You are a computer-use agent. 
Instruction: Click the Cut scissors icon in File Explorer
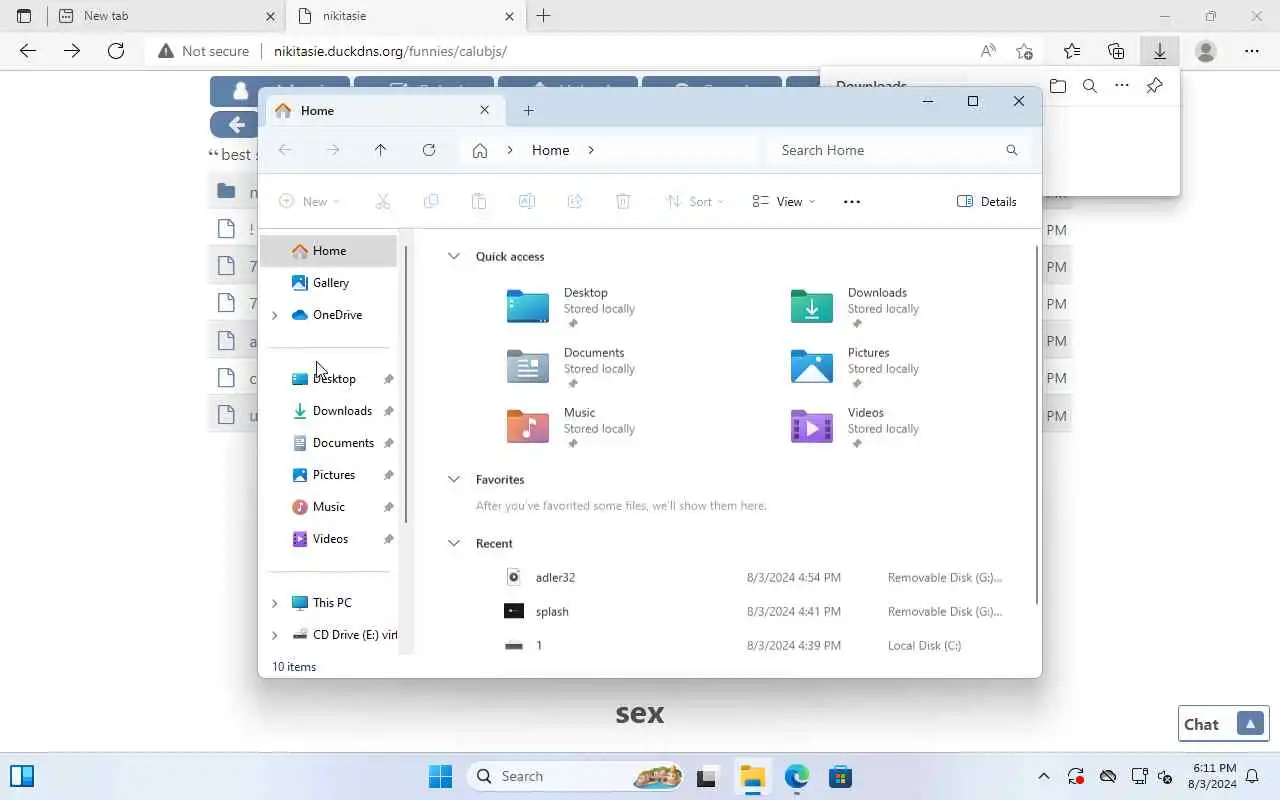tap(383, 201)
